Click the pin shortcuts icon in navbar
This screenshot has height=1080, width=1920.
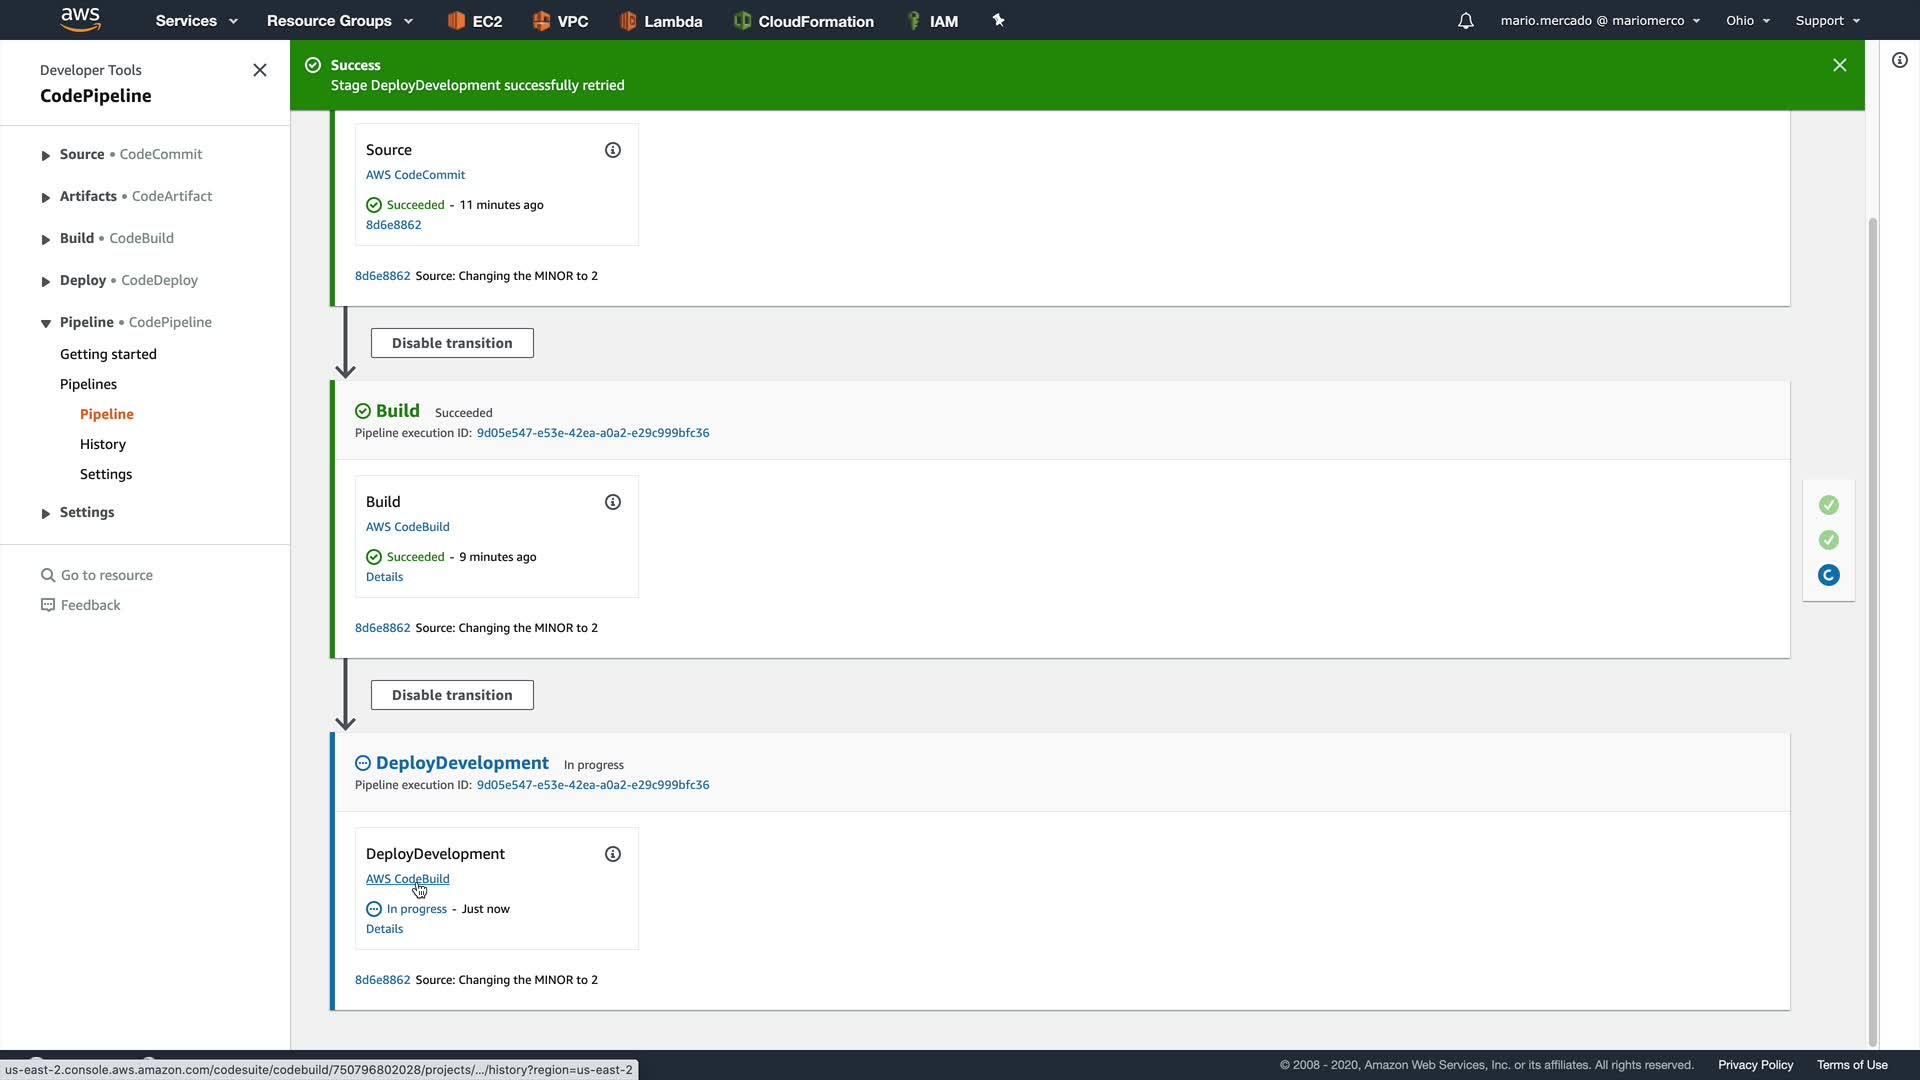point(998,20)
